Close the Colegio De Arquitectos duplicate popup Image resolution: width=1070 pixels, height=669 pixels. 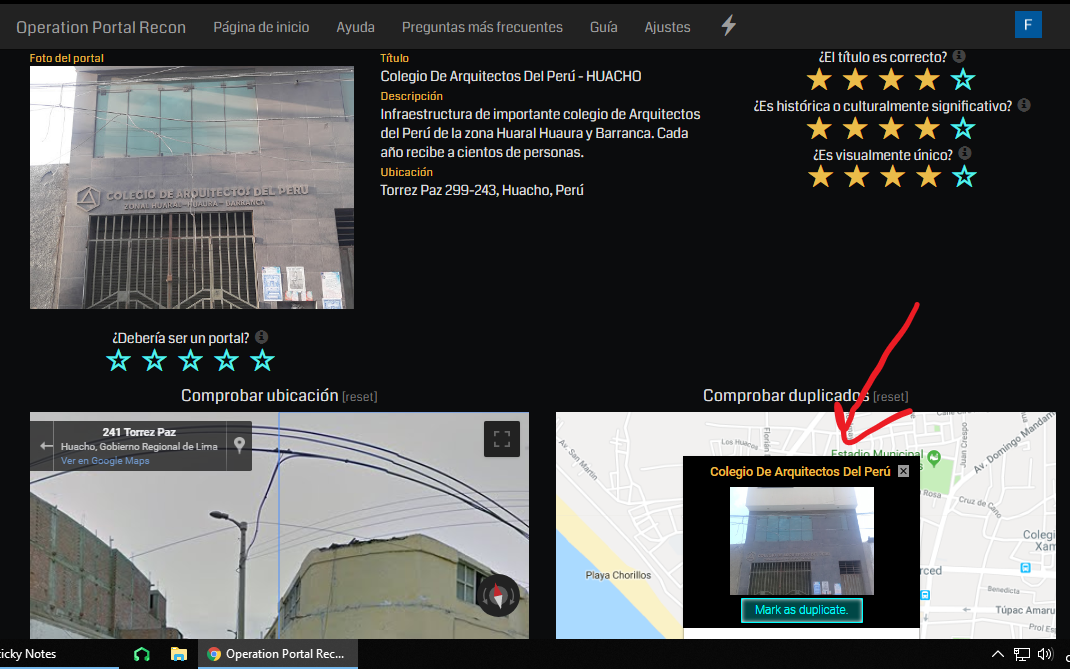click(903, 471)
